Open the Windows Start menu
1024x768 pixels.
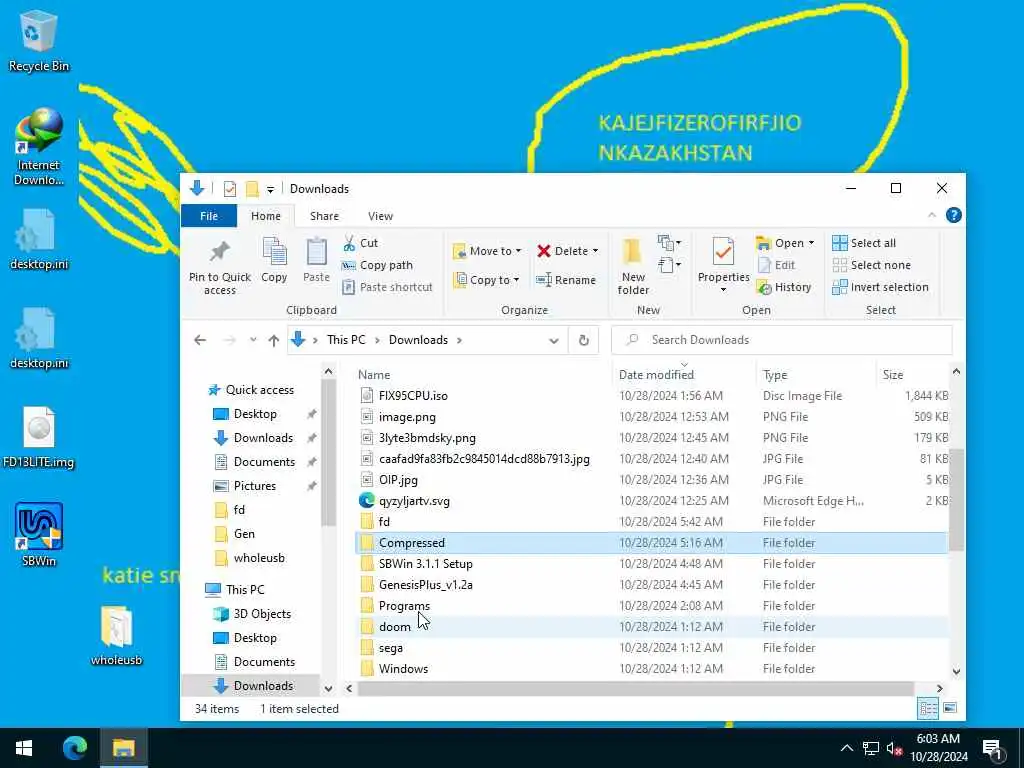tap(24, 748)
